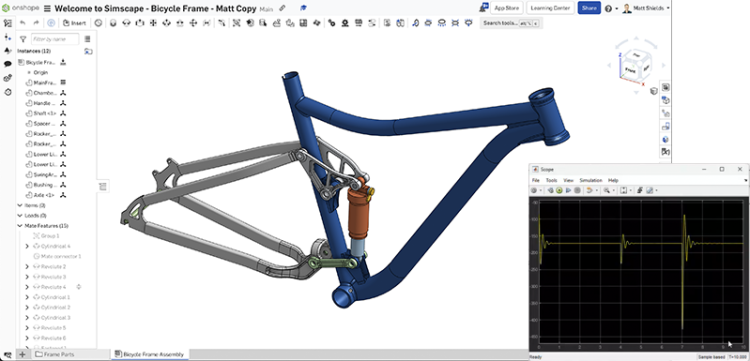Screen dimensions: 750x361
Task: Click the Scope scale axes tool
Action: click(623, 190)
